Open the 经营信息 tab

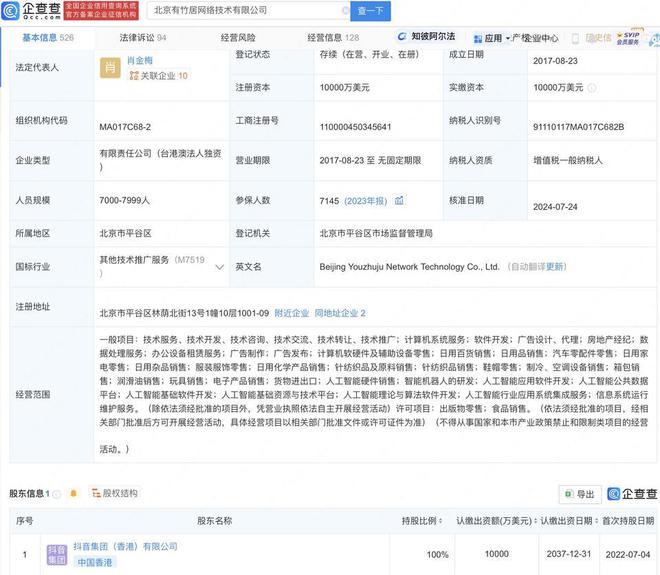[333, 38]
